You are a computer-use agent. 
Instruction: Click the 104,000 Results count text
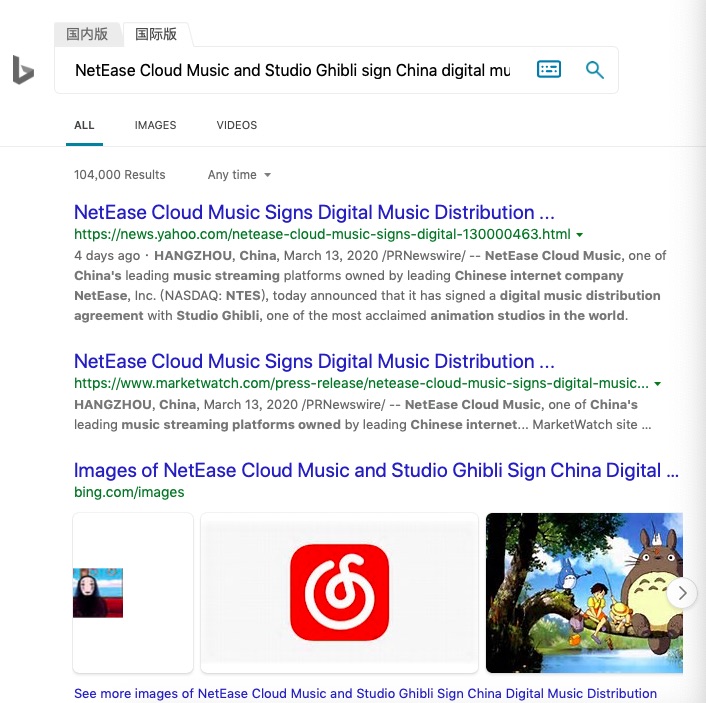120,175
